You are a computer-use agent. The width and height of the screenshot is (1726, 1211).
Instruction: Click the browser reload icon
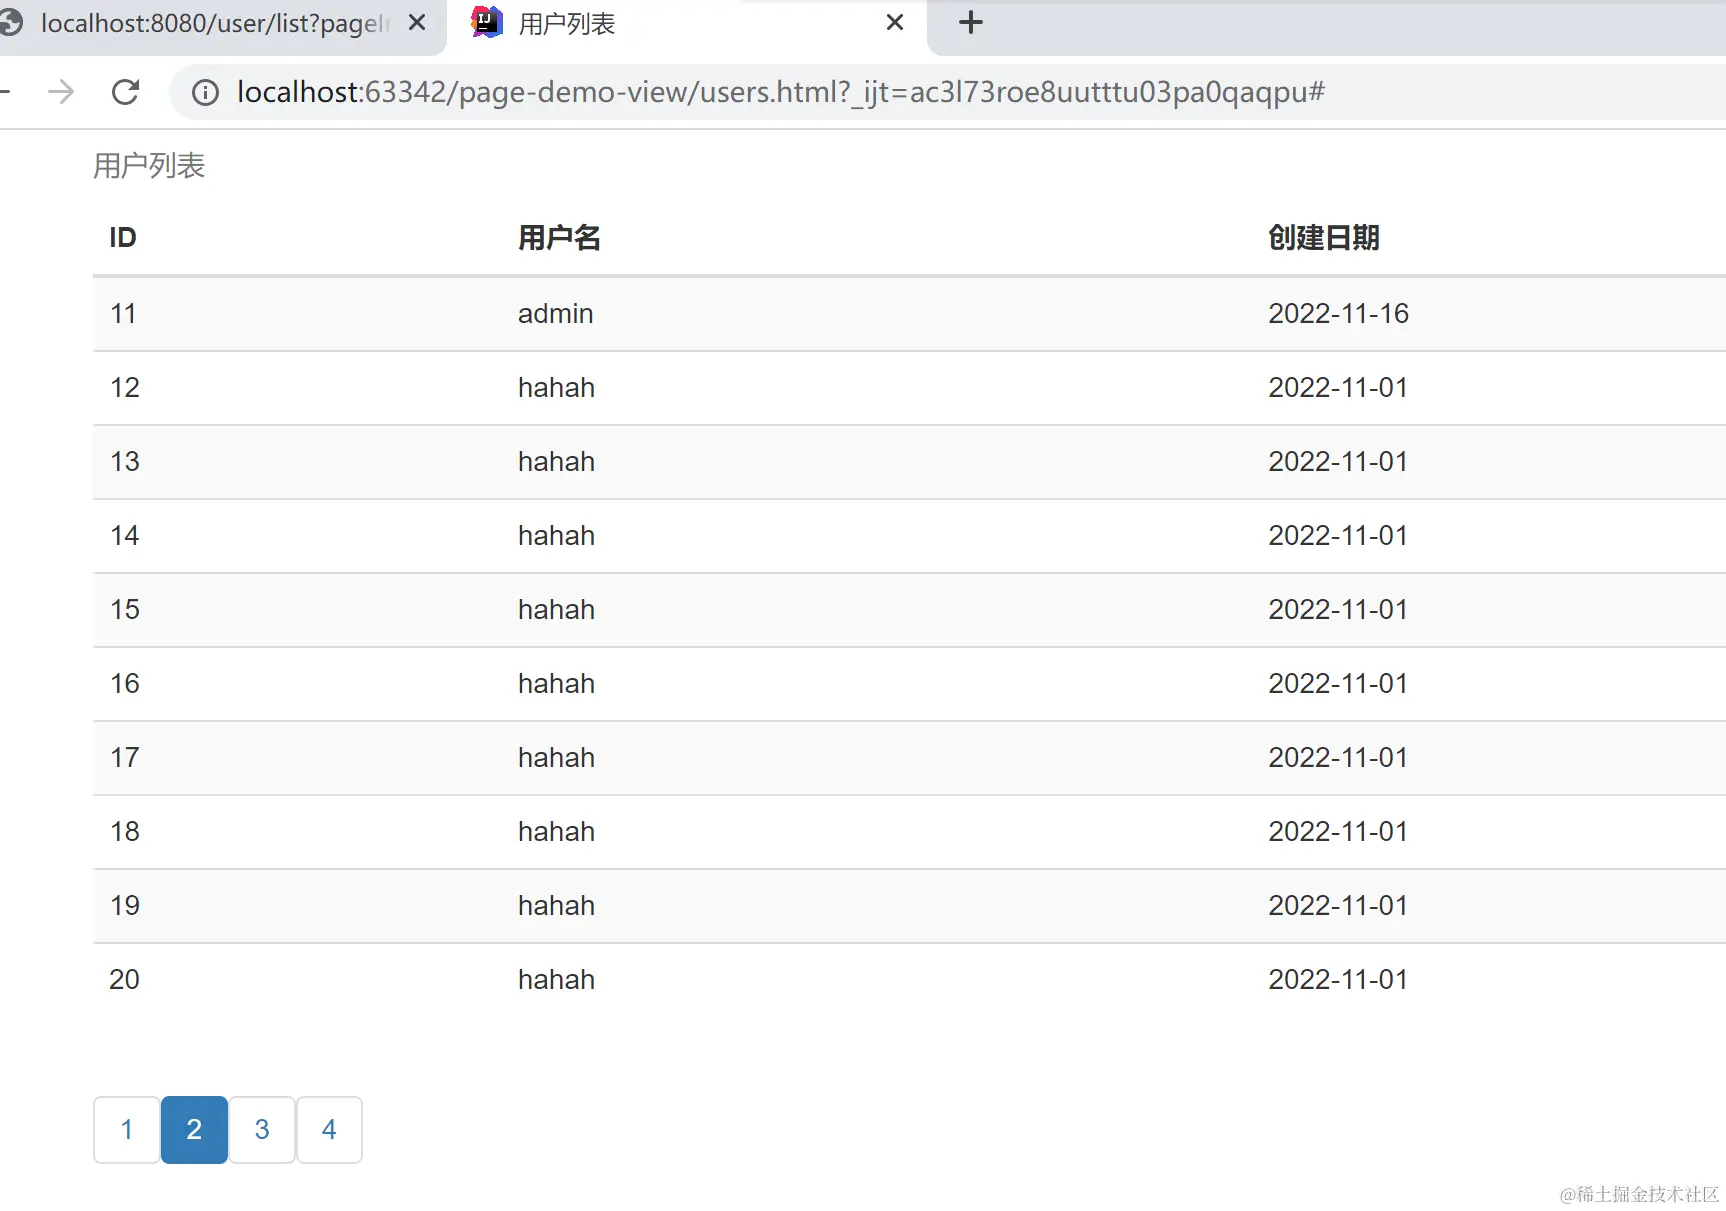125,92
